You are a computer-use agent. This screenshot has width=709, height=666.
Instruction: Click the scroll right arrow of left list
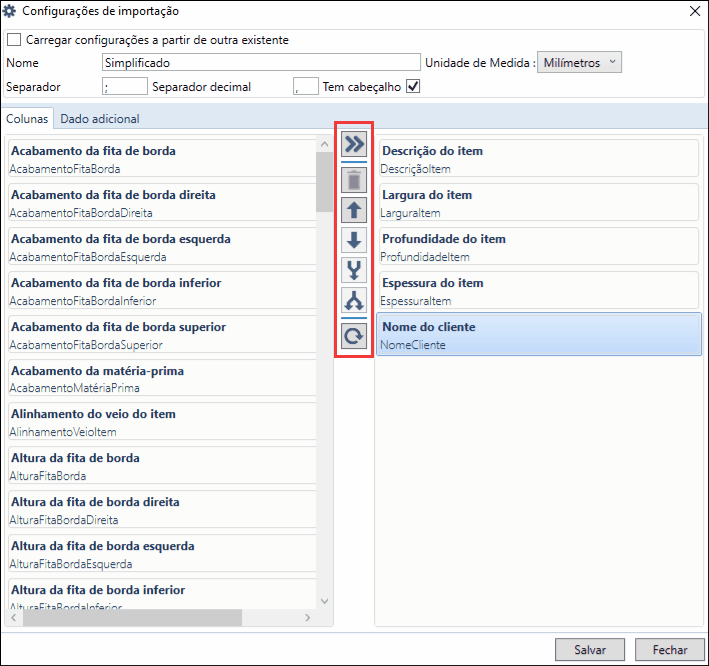[307, 618]
